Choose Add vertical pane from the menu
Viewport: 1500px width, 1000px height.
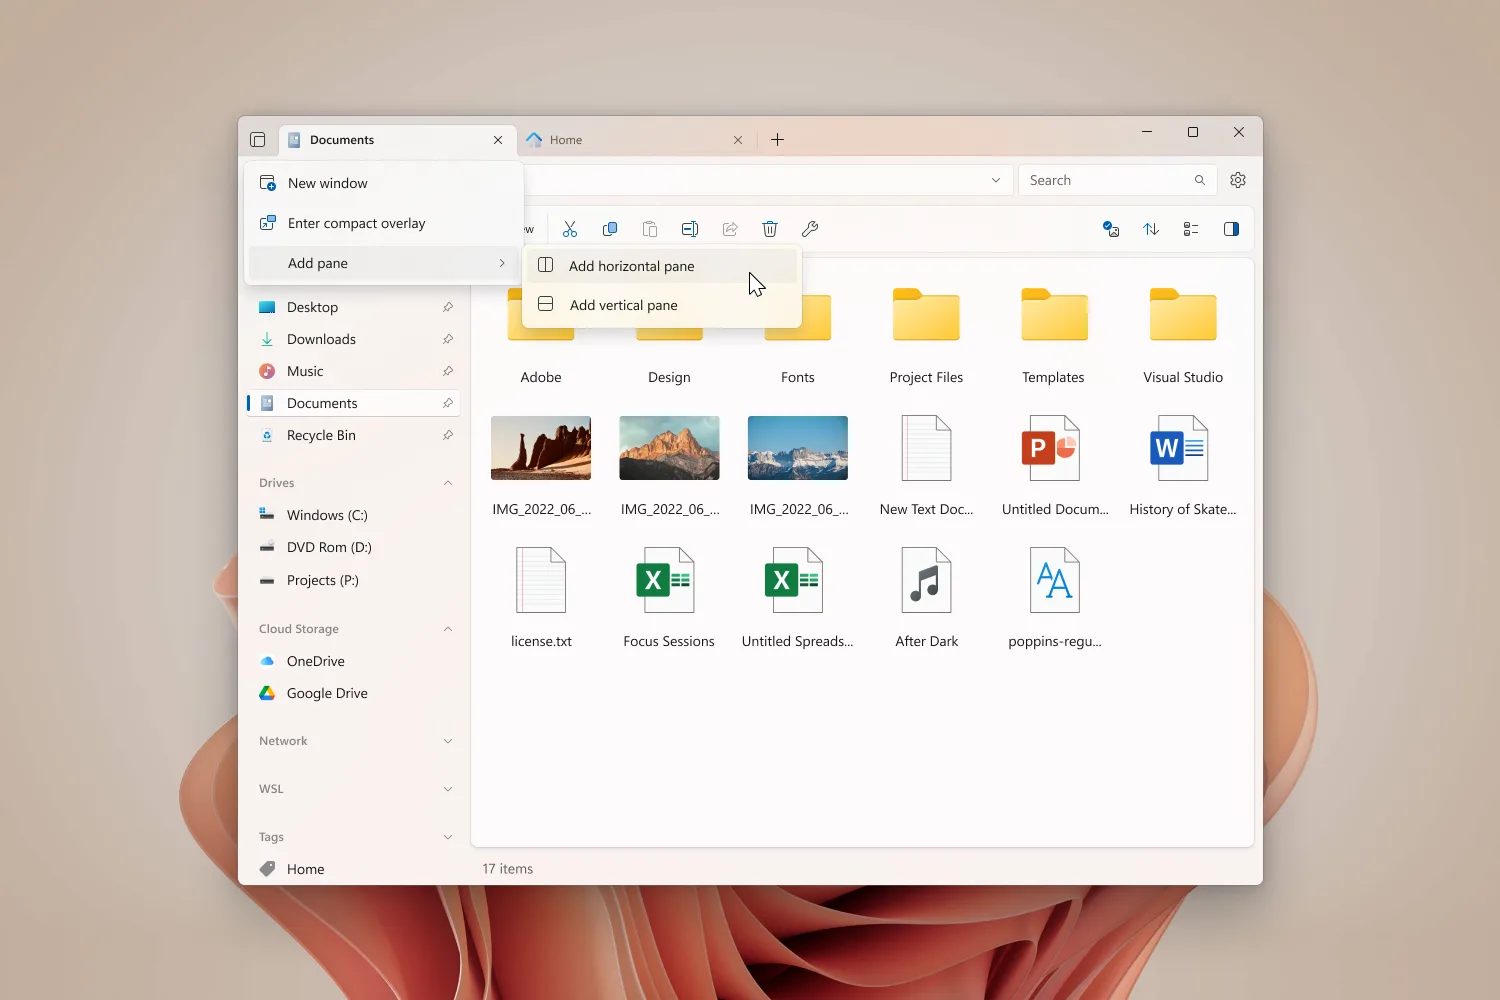(x=622, y=305)
